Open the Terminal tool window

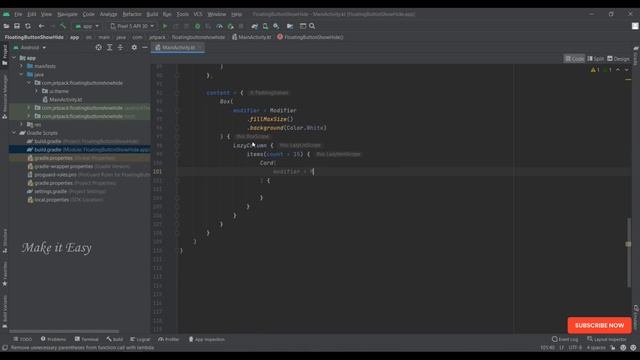[x=87, y=340]
